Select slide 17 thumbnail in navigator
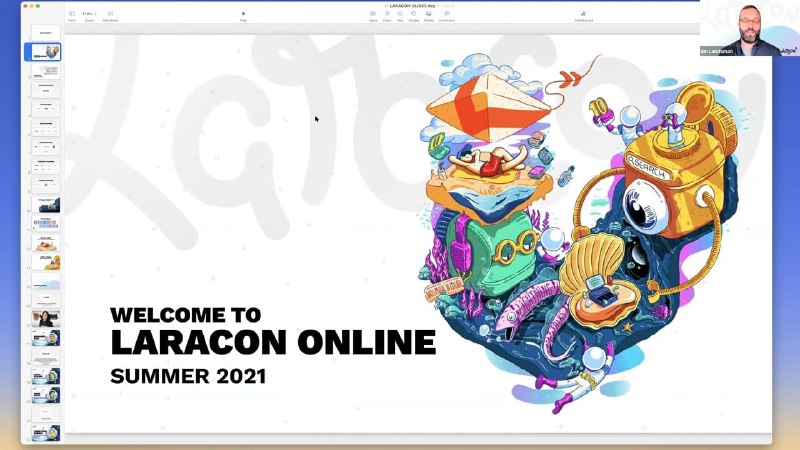 (46, 338)
